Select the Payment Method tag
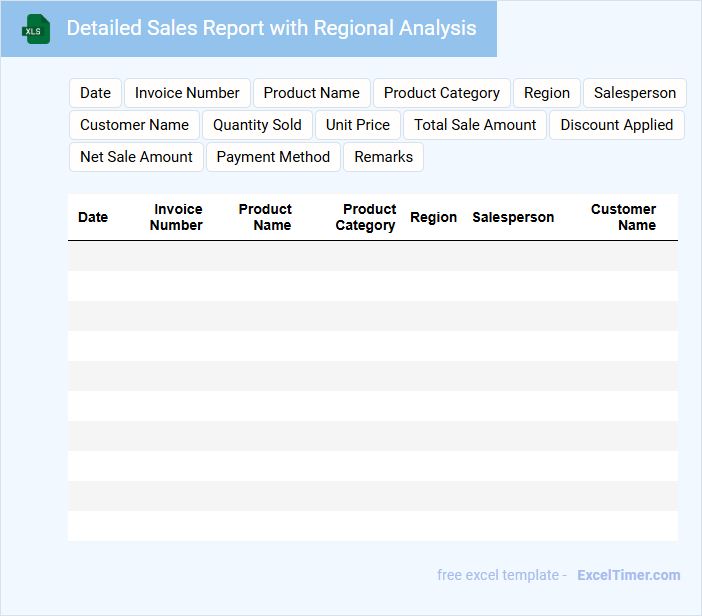Viewport: 702px width, 616px height. click(x=273, y=157)
